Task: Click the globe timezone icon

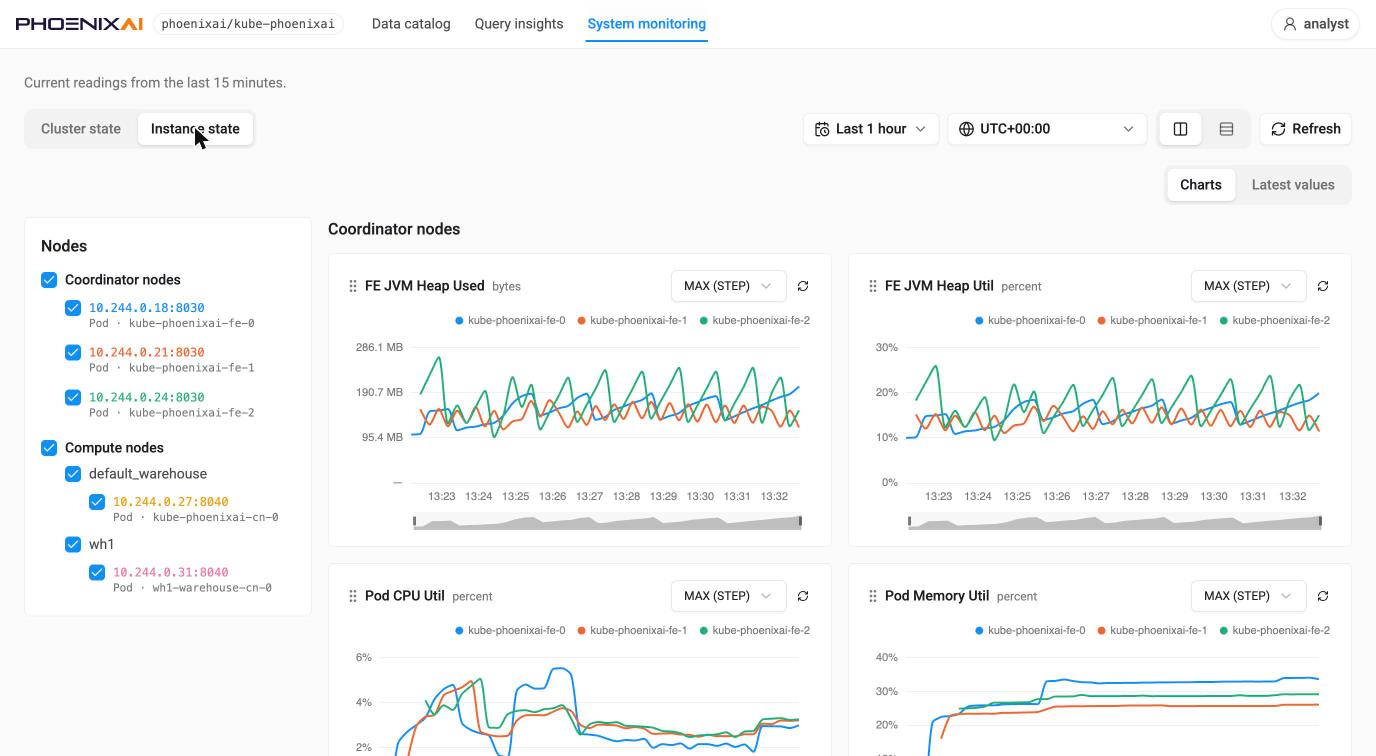Action: 966,129
